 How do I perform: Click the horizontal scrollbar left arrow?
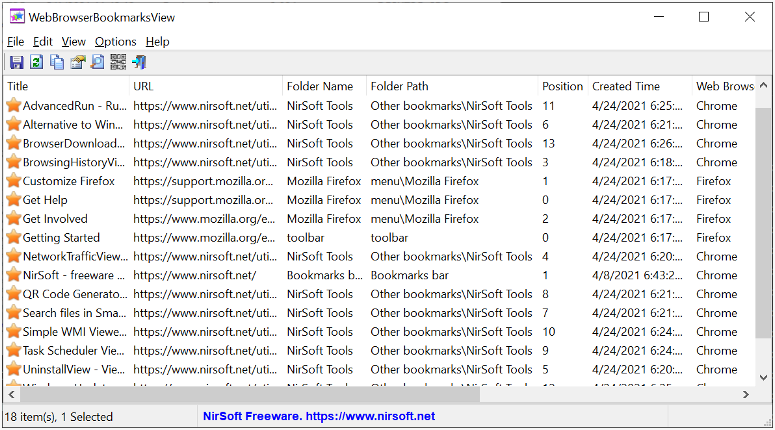point(11,394)
